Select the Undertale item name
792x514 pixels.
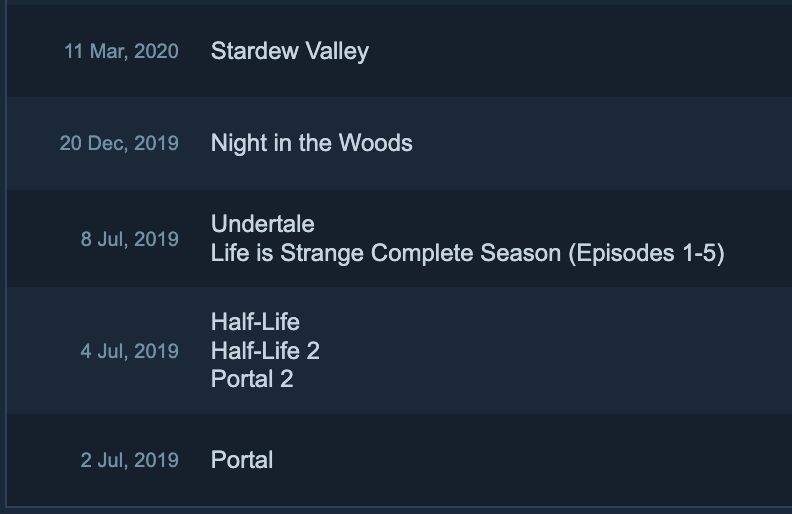pyautogui.click(x=263, y=224)
